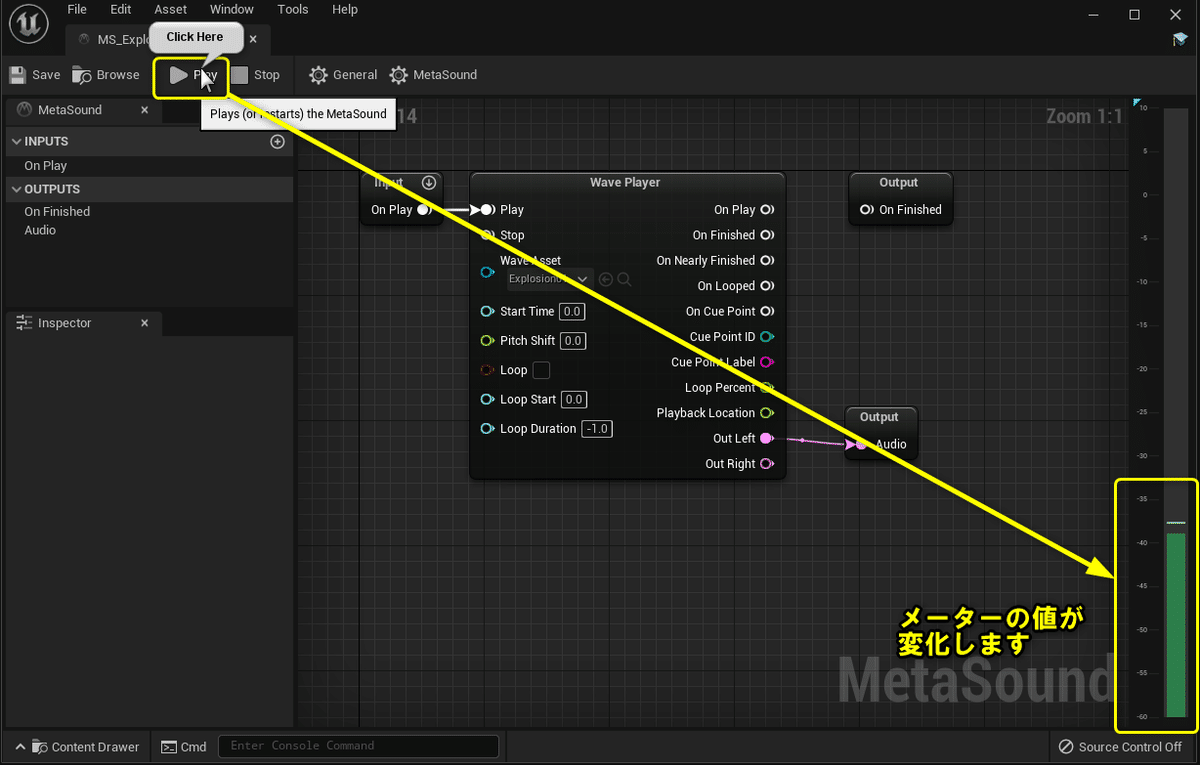The width and height of the screenshot is (1200, 765).
Task: Close the MetaSound panel tab
Action: [145, 110]
